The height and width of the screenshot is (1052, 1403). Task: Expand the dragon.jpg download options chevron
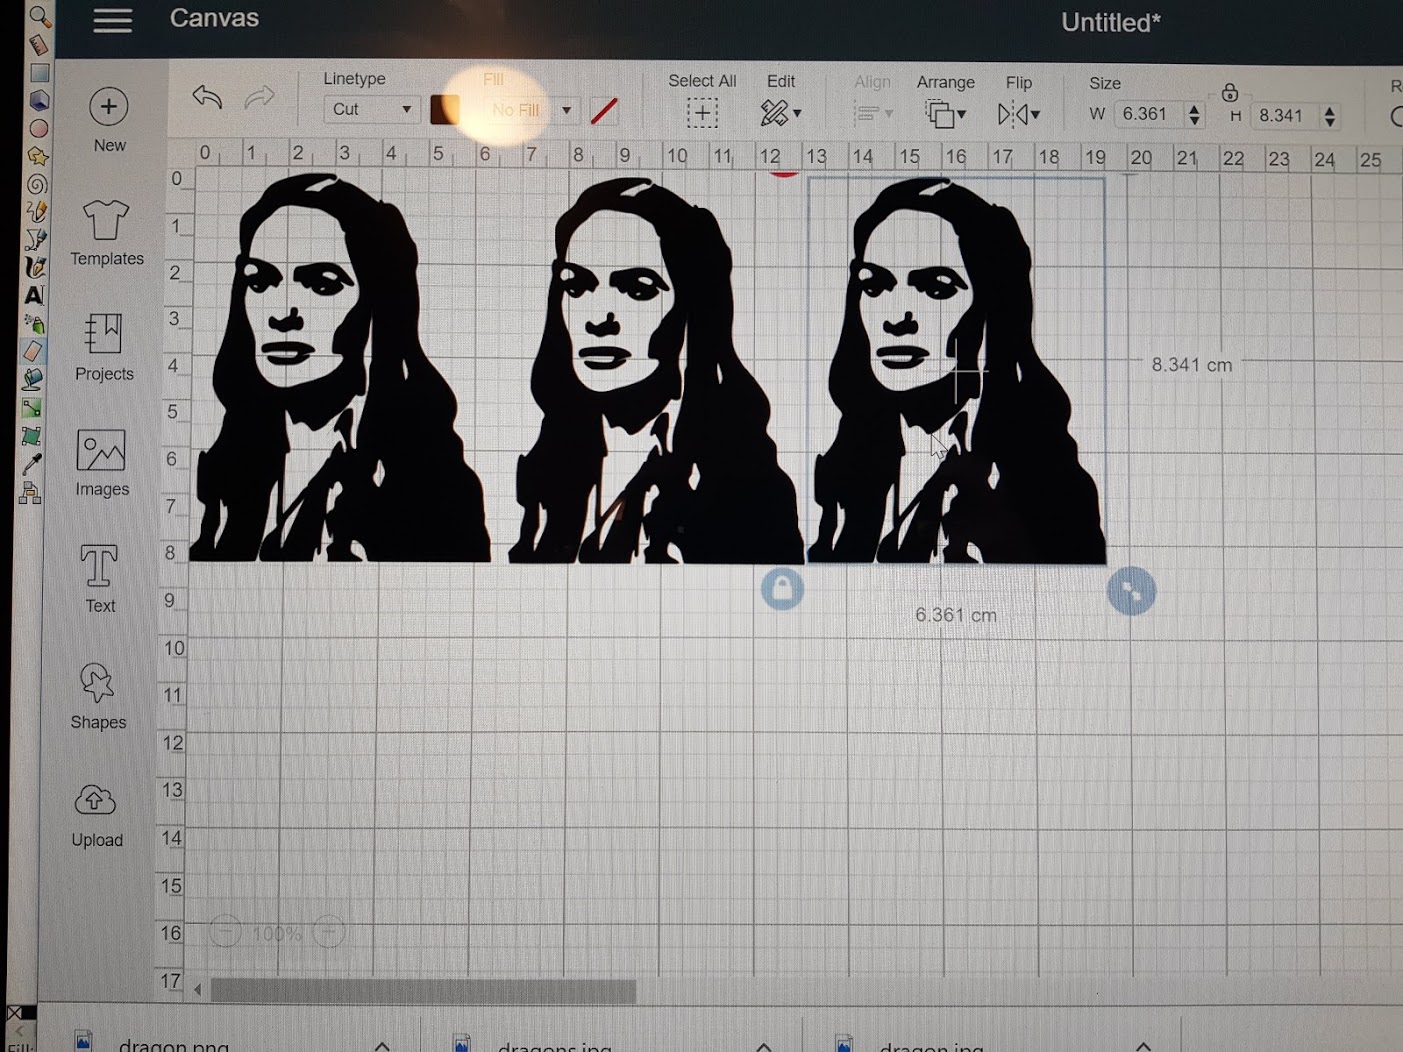tap(1144, 1046)
